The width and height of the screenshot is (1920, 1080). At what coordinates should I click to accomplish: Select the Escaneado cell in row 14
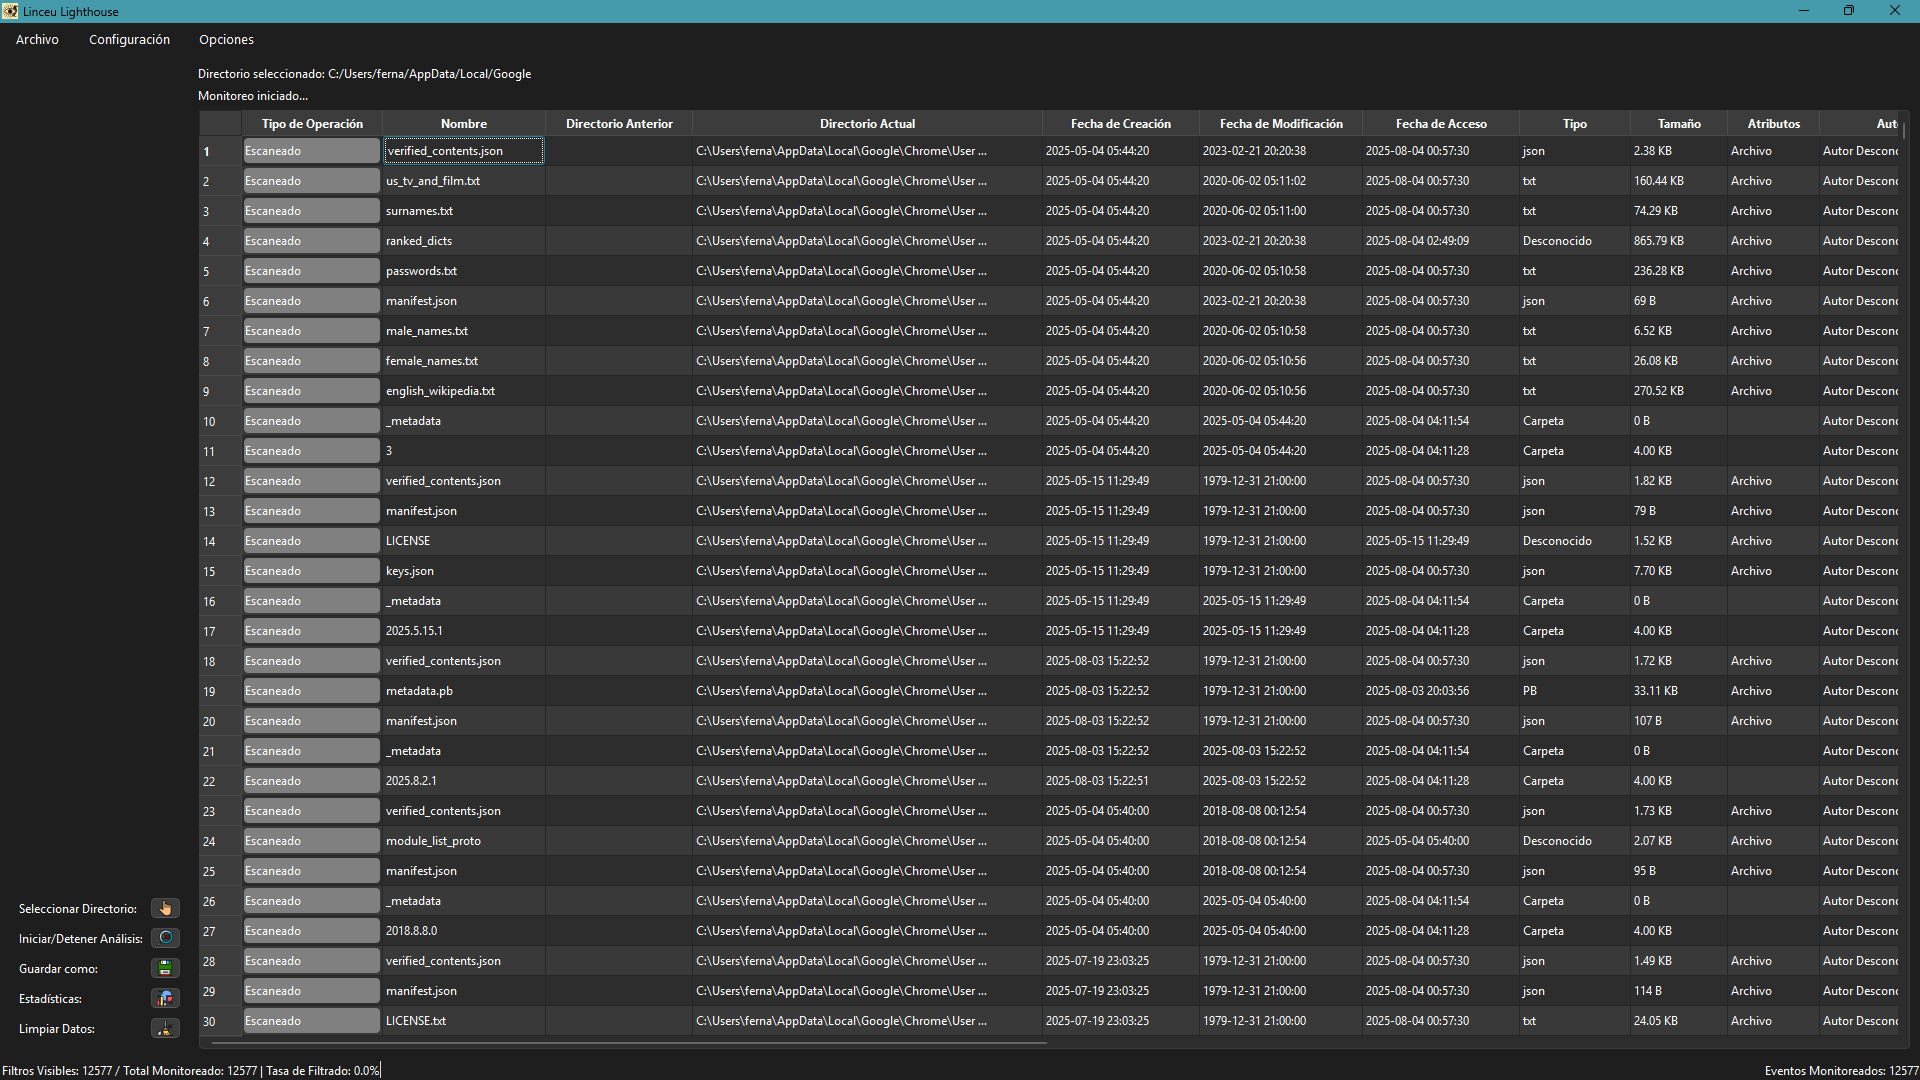coord(311,541)
